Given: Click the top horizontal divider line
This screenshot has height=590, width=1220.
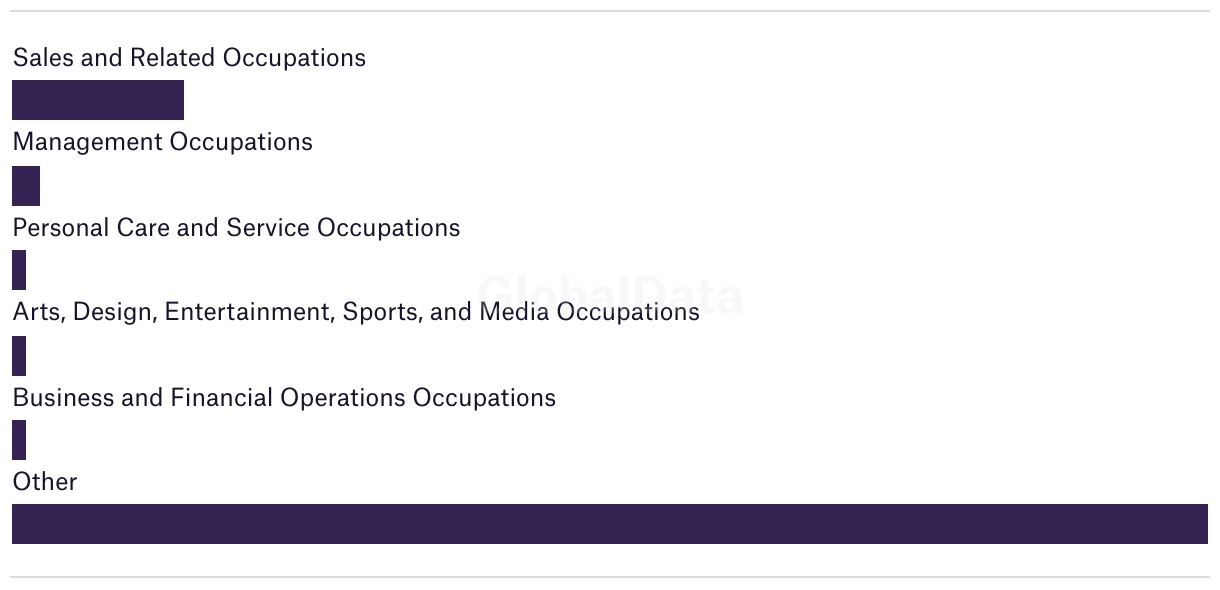Looking at the screenshot, I should coord(610,11).
